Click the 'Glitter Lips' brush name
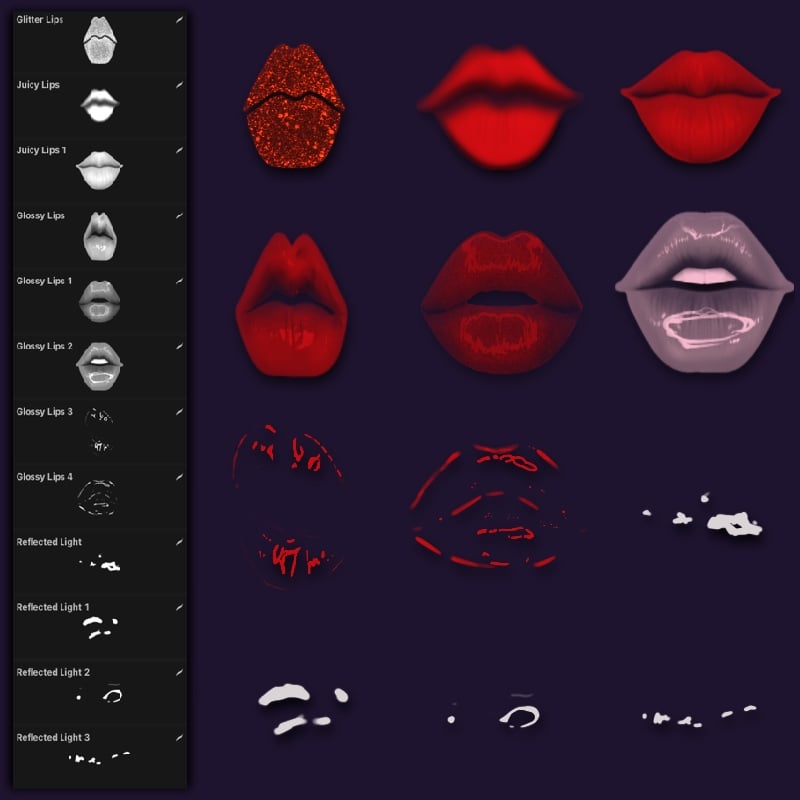Viewport: 800px width, 800px height. pyautogui.click(x=40, y=20)
